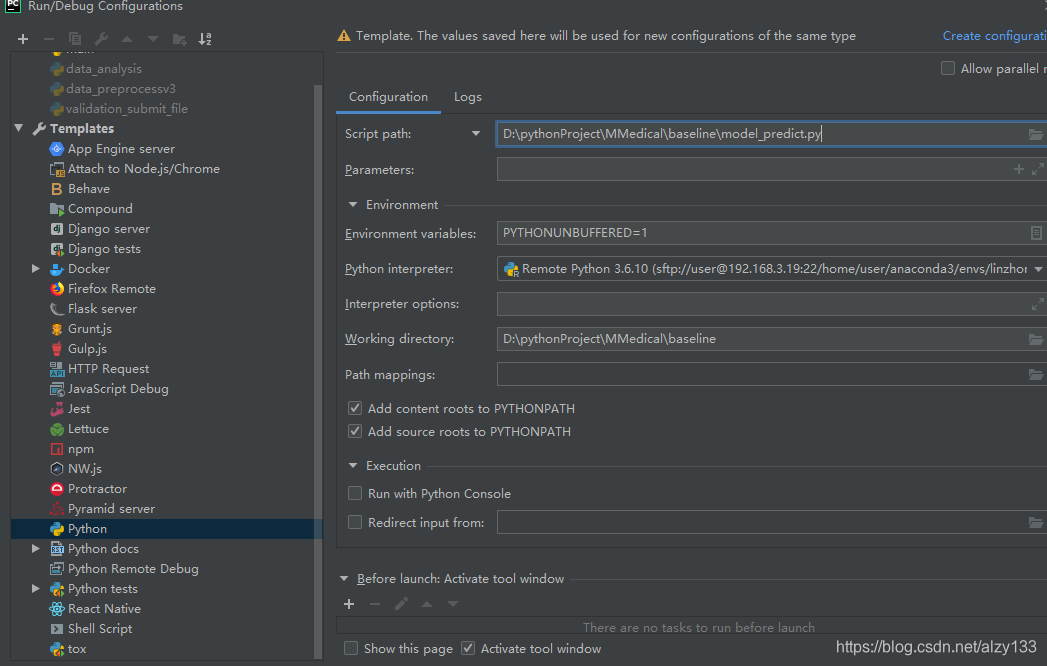Open environment variables editor icon
The height and width of the screenshot is (666, 1047).
coord(1036,232)
